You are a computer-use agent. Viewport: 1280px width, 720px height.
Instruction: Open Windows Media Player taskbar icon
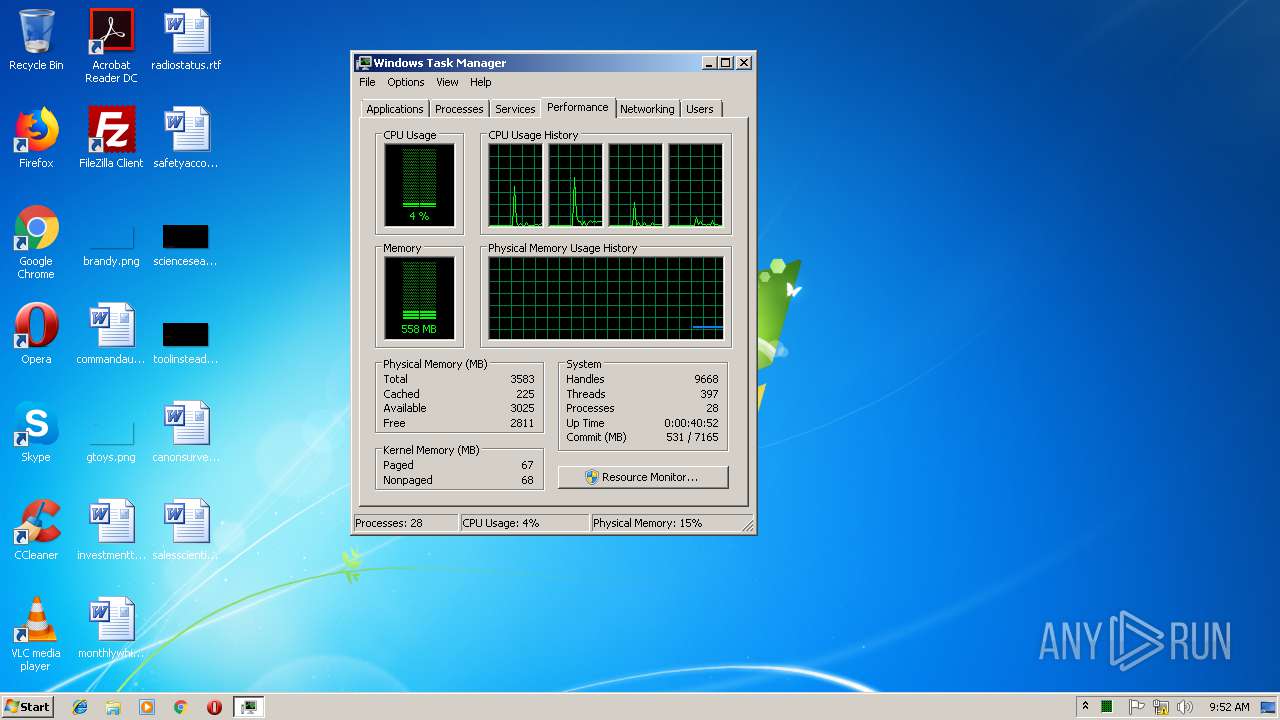pyautogui.click(x=147, y=707)
